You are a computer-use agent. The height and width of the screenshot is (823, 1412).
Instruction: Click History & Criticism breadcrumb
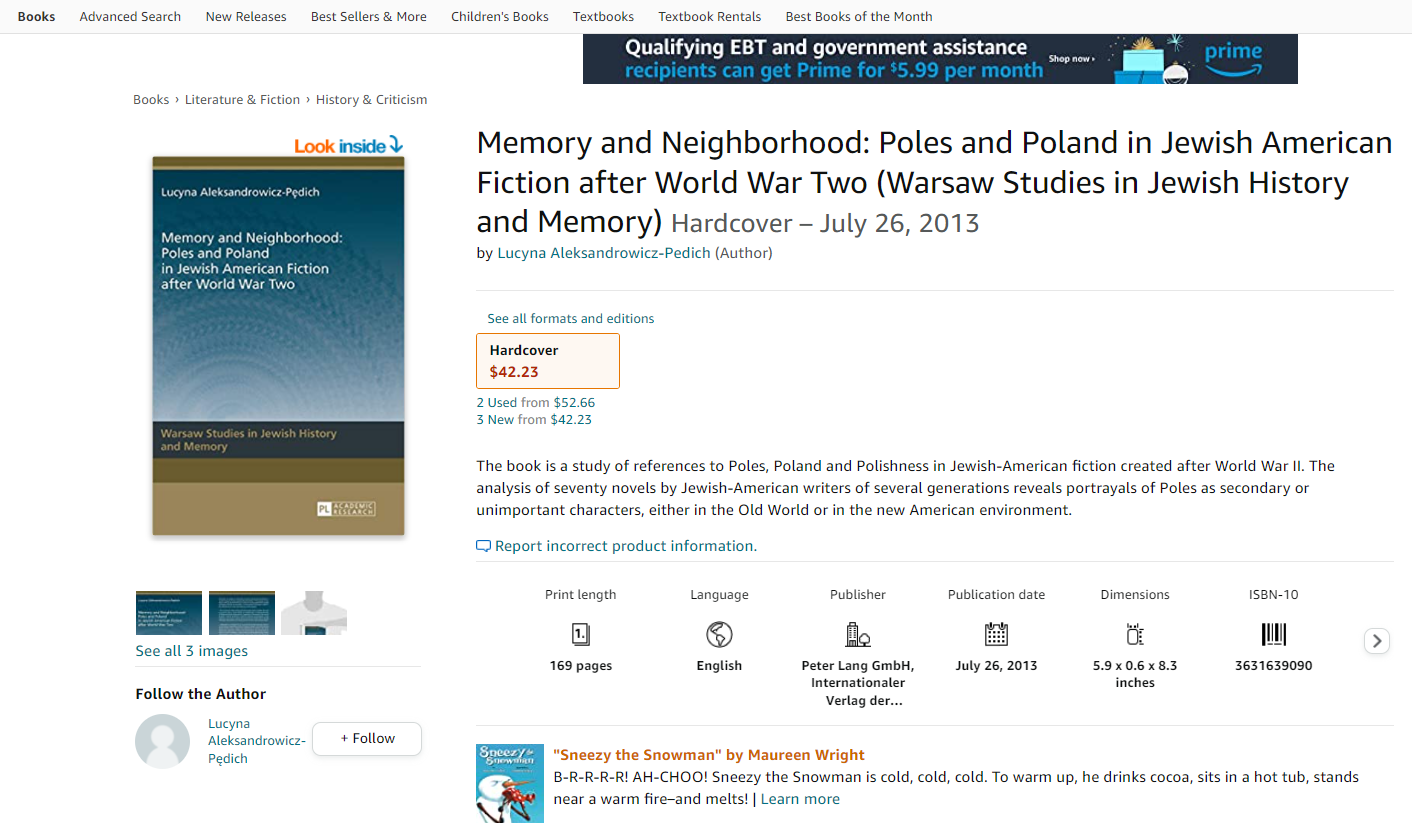[x=372, y=99]
